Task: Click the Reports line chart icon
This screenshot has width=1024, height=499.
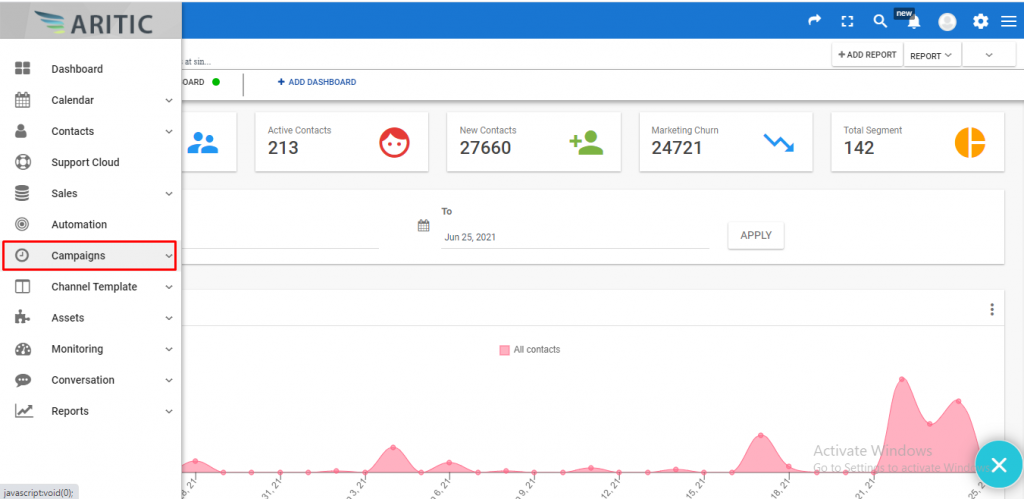Action: point(24,411)
